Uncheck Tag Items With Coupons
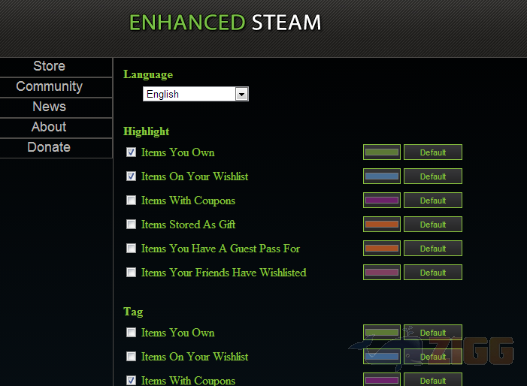 click(x=131, y=380)
